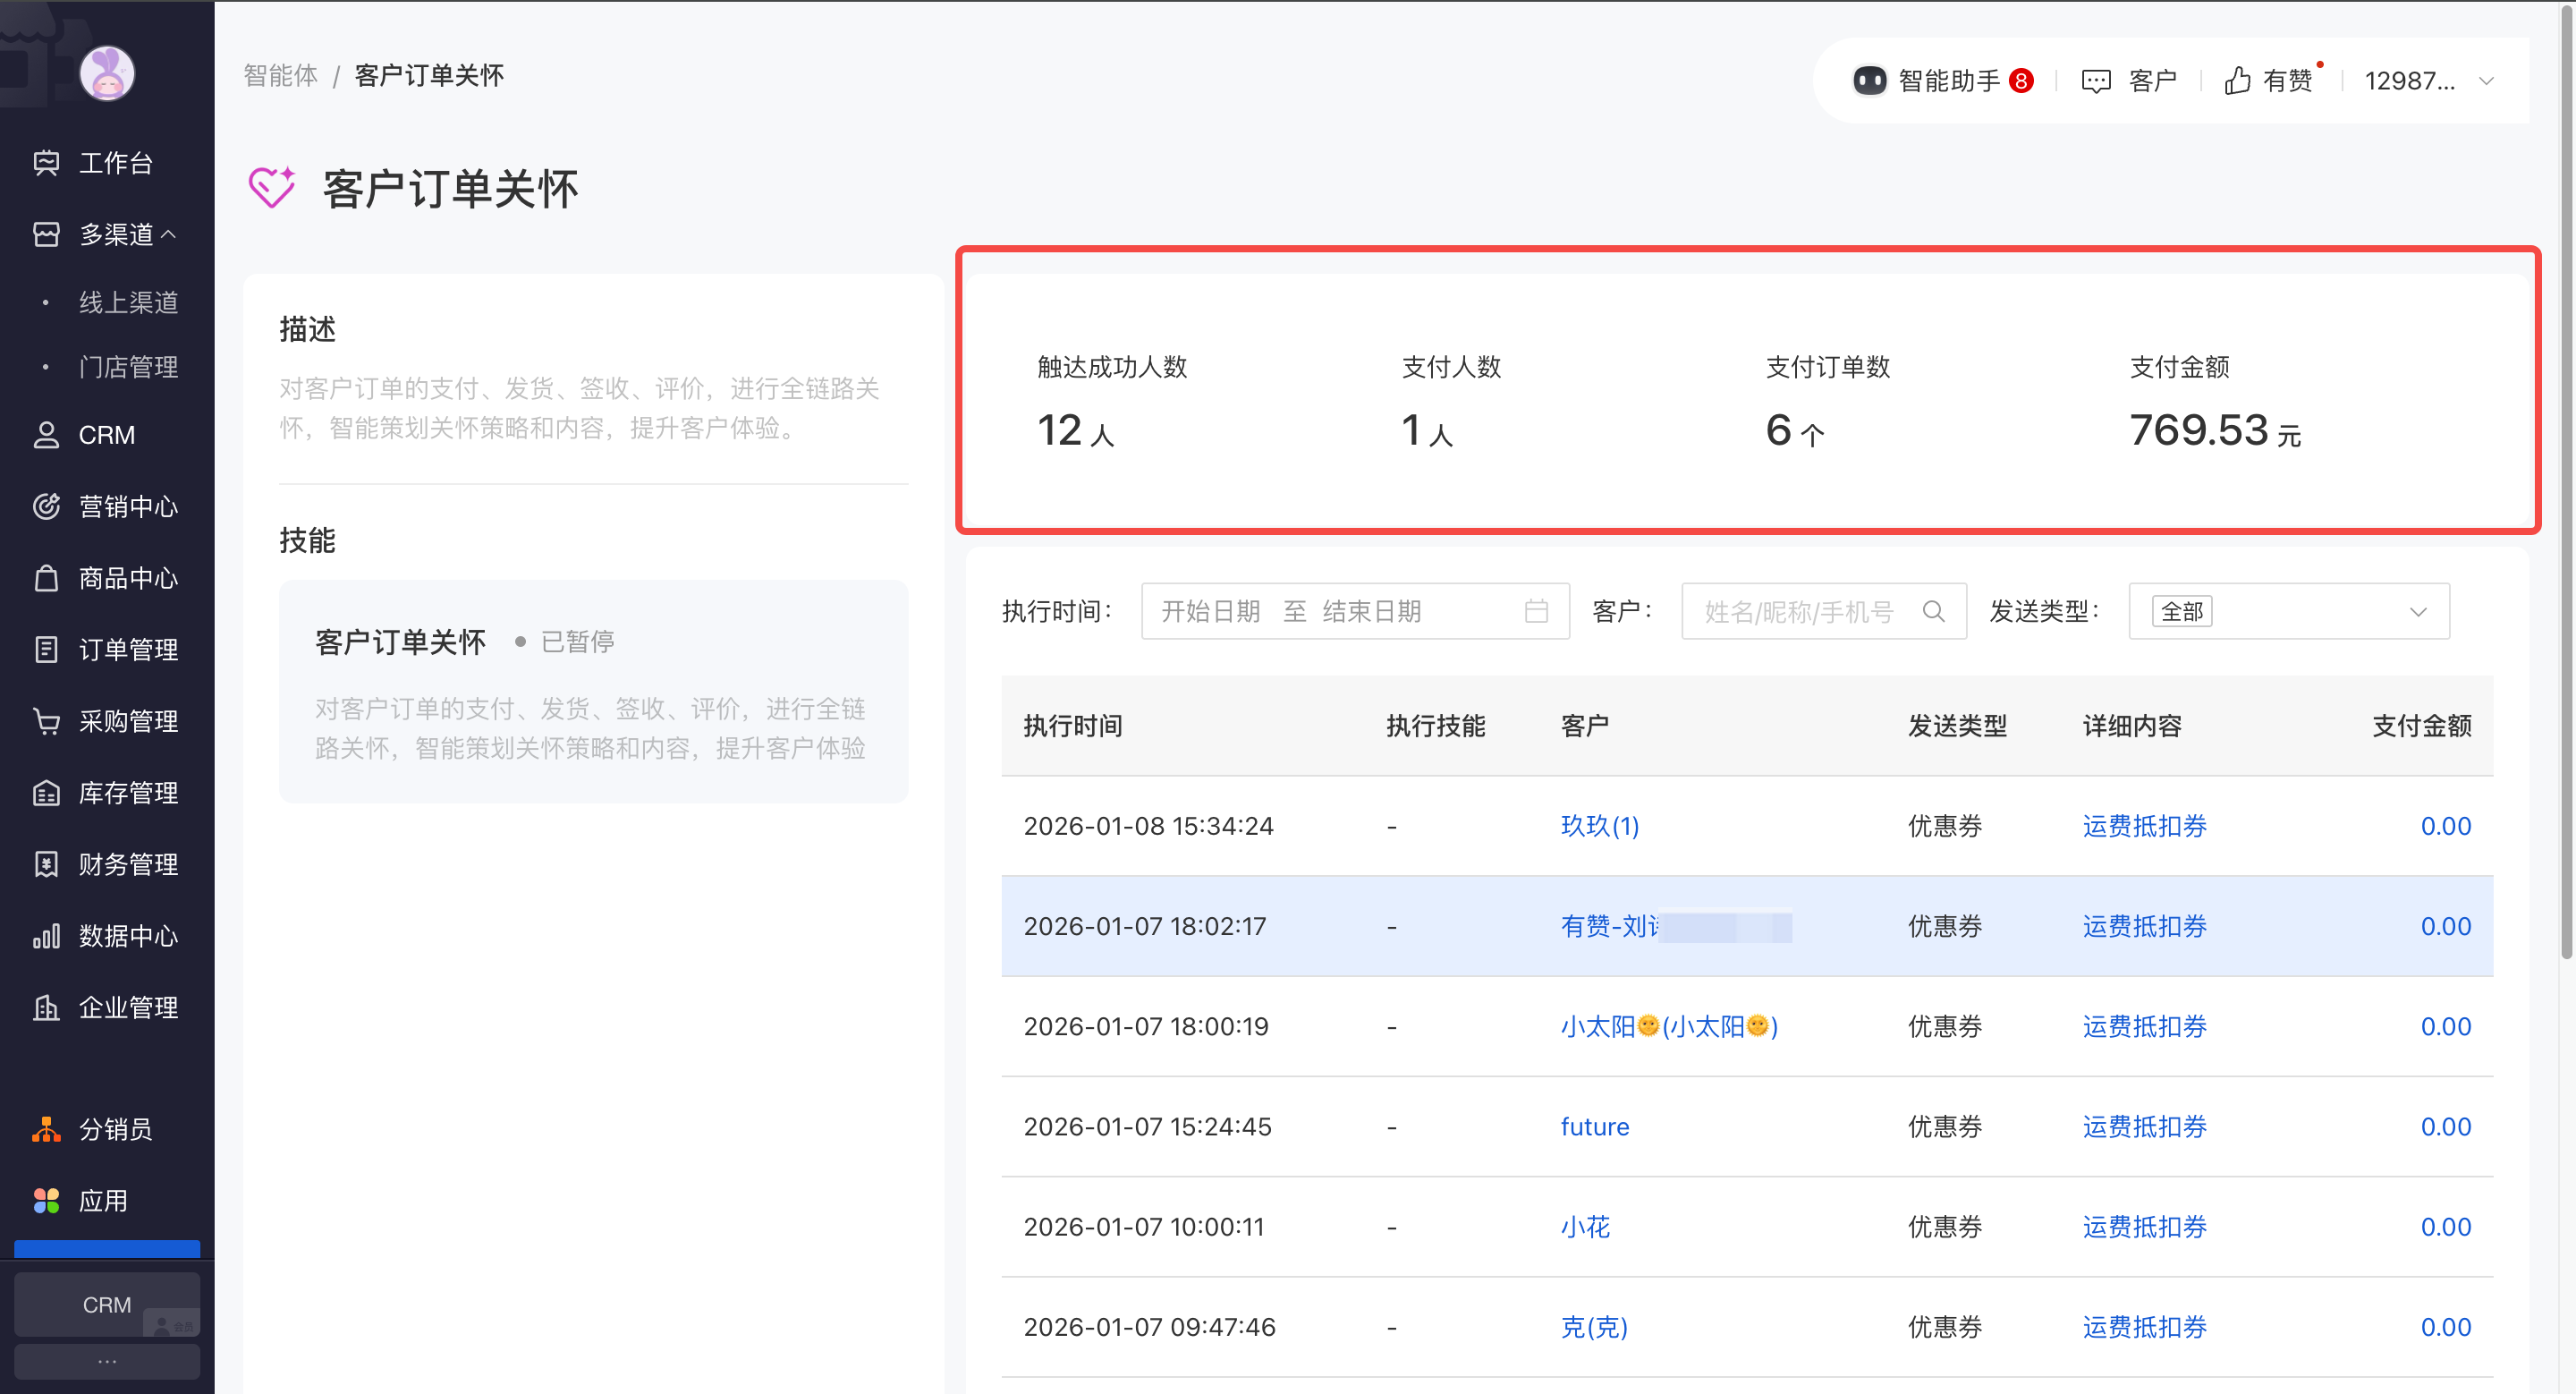Click the 智能助手 robot icon
The image size is (2576, 1394).
click(1869, 81)
